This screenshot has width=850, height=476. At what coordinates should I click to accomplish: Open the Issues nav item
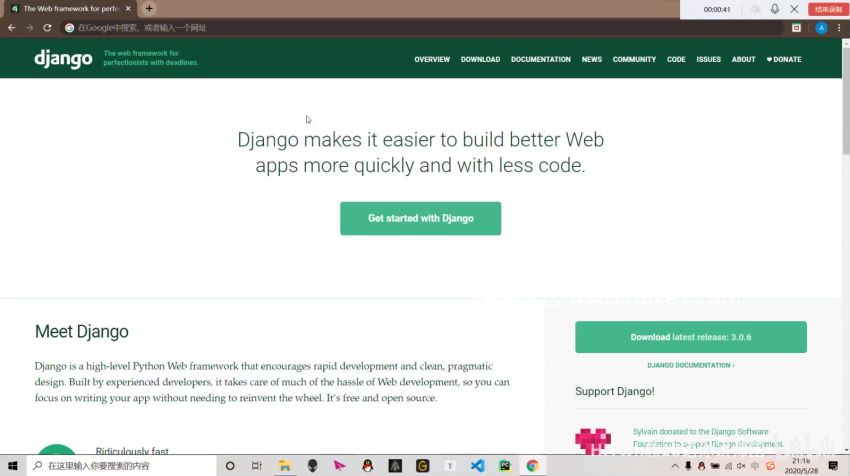(x=709, y=59)
